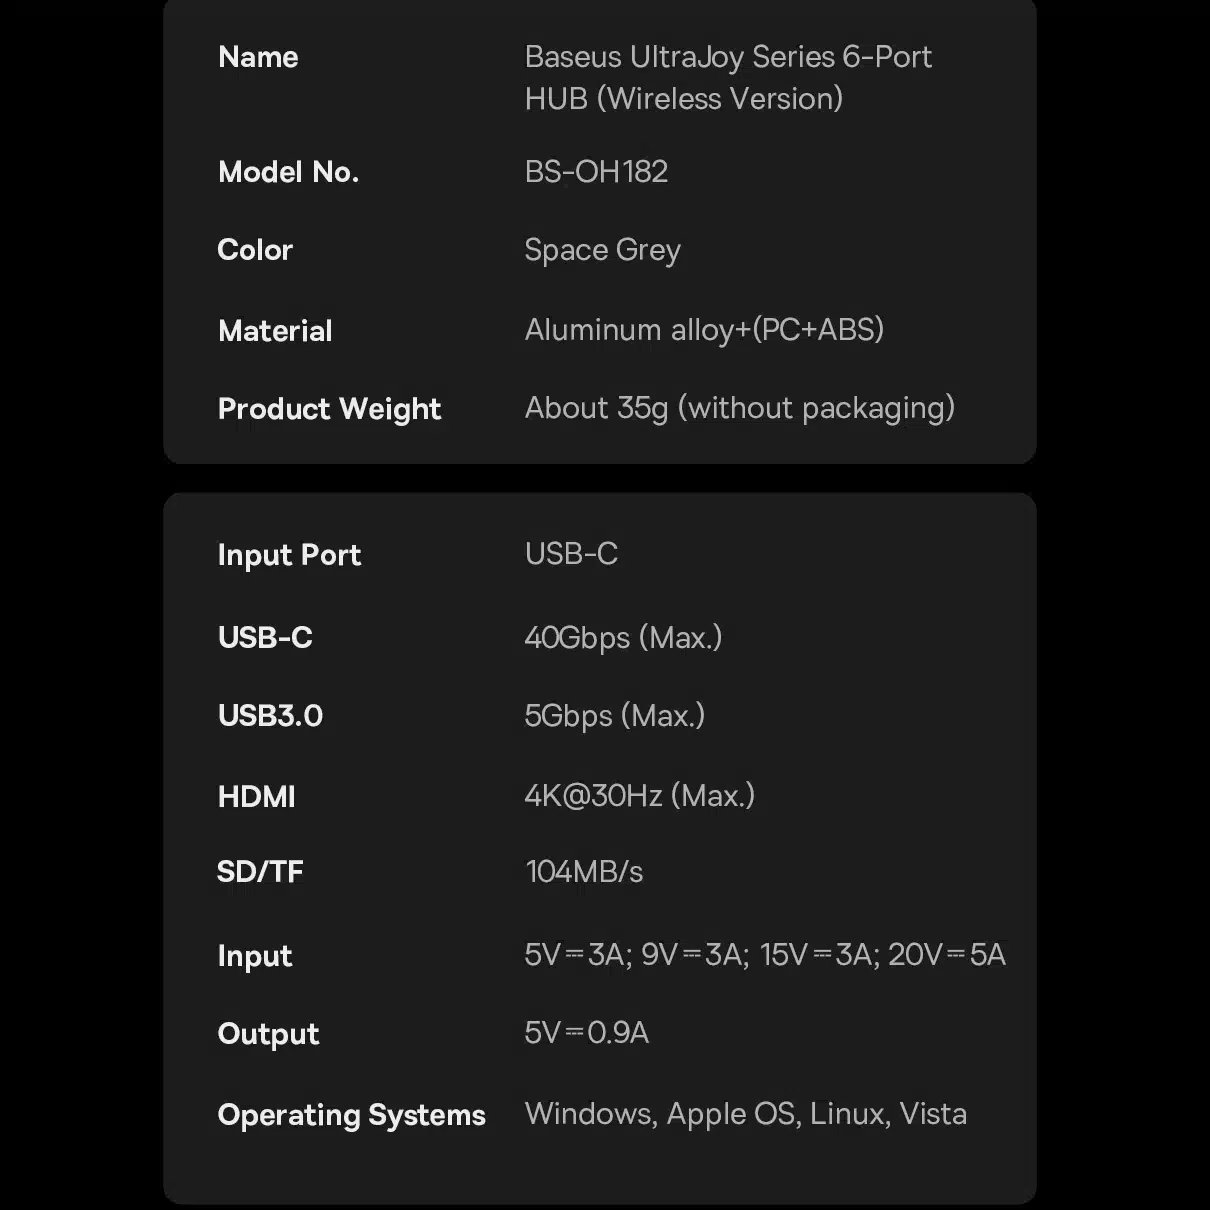Click the 104MB/s speed value
This screenshot has height=1210, width=1210.
coord(584,872)
